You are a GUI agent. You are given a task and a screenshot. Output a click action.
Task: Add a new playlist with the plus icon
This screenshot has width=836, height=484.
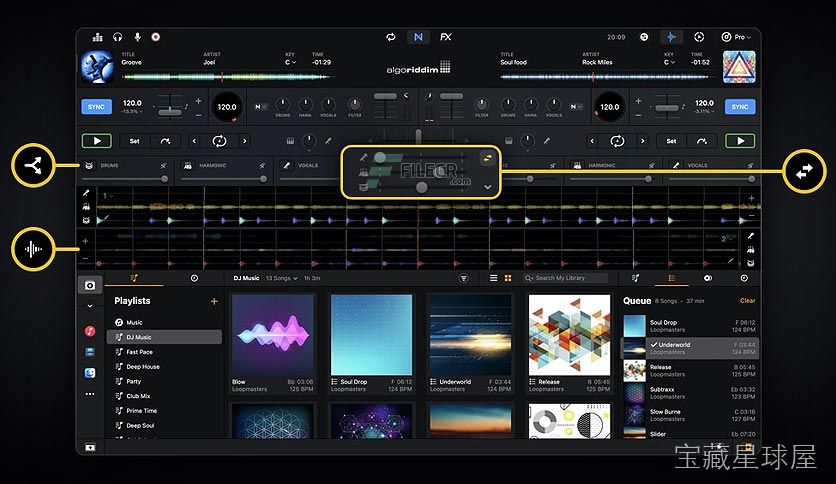point(214,301)
